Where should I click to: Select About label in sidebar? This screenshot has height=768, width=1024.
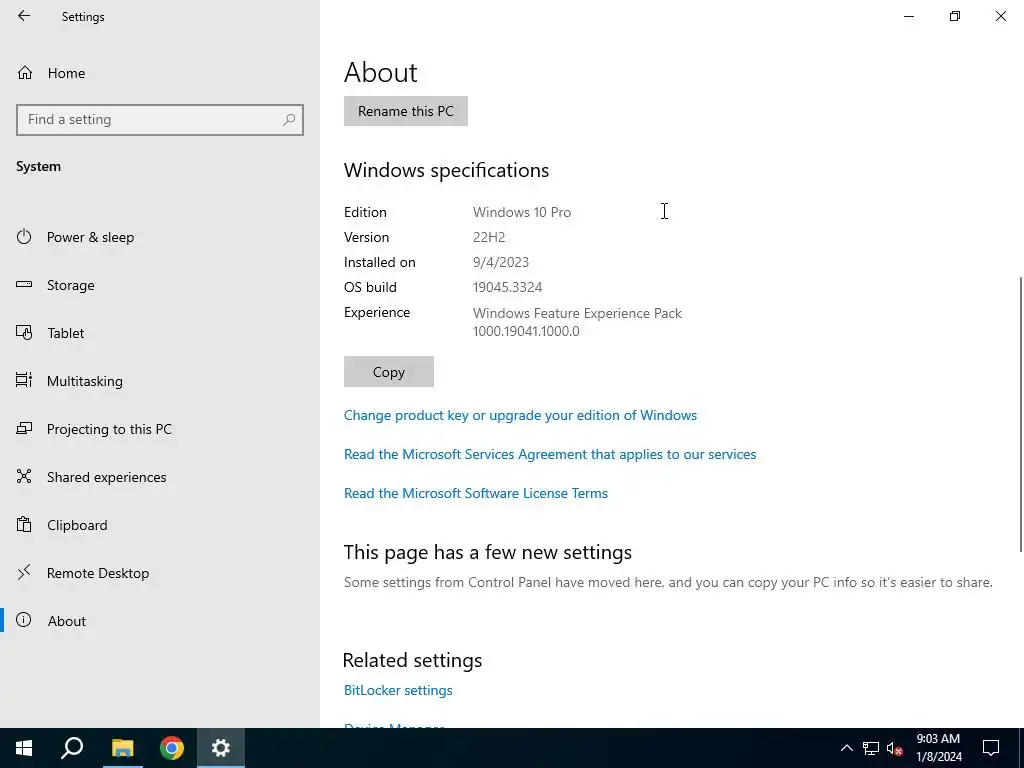pos(67,621)
